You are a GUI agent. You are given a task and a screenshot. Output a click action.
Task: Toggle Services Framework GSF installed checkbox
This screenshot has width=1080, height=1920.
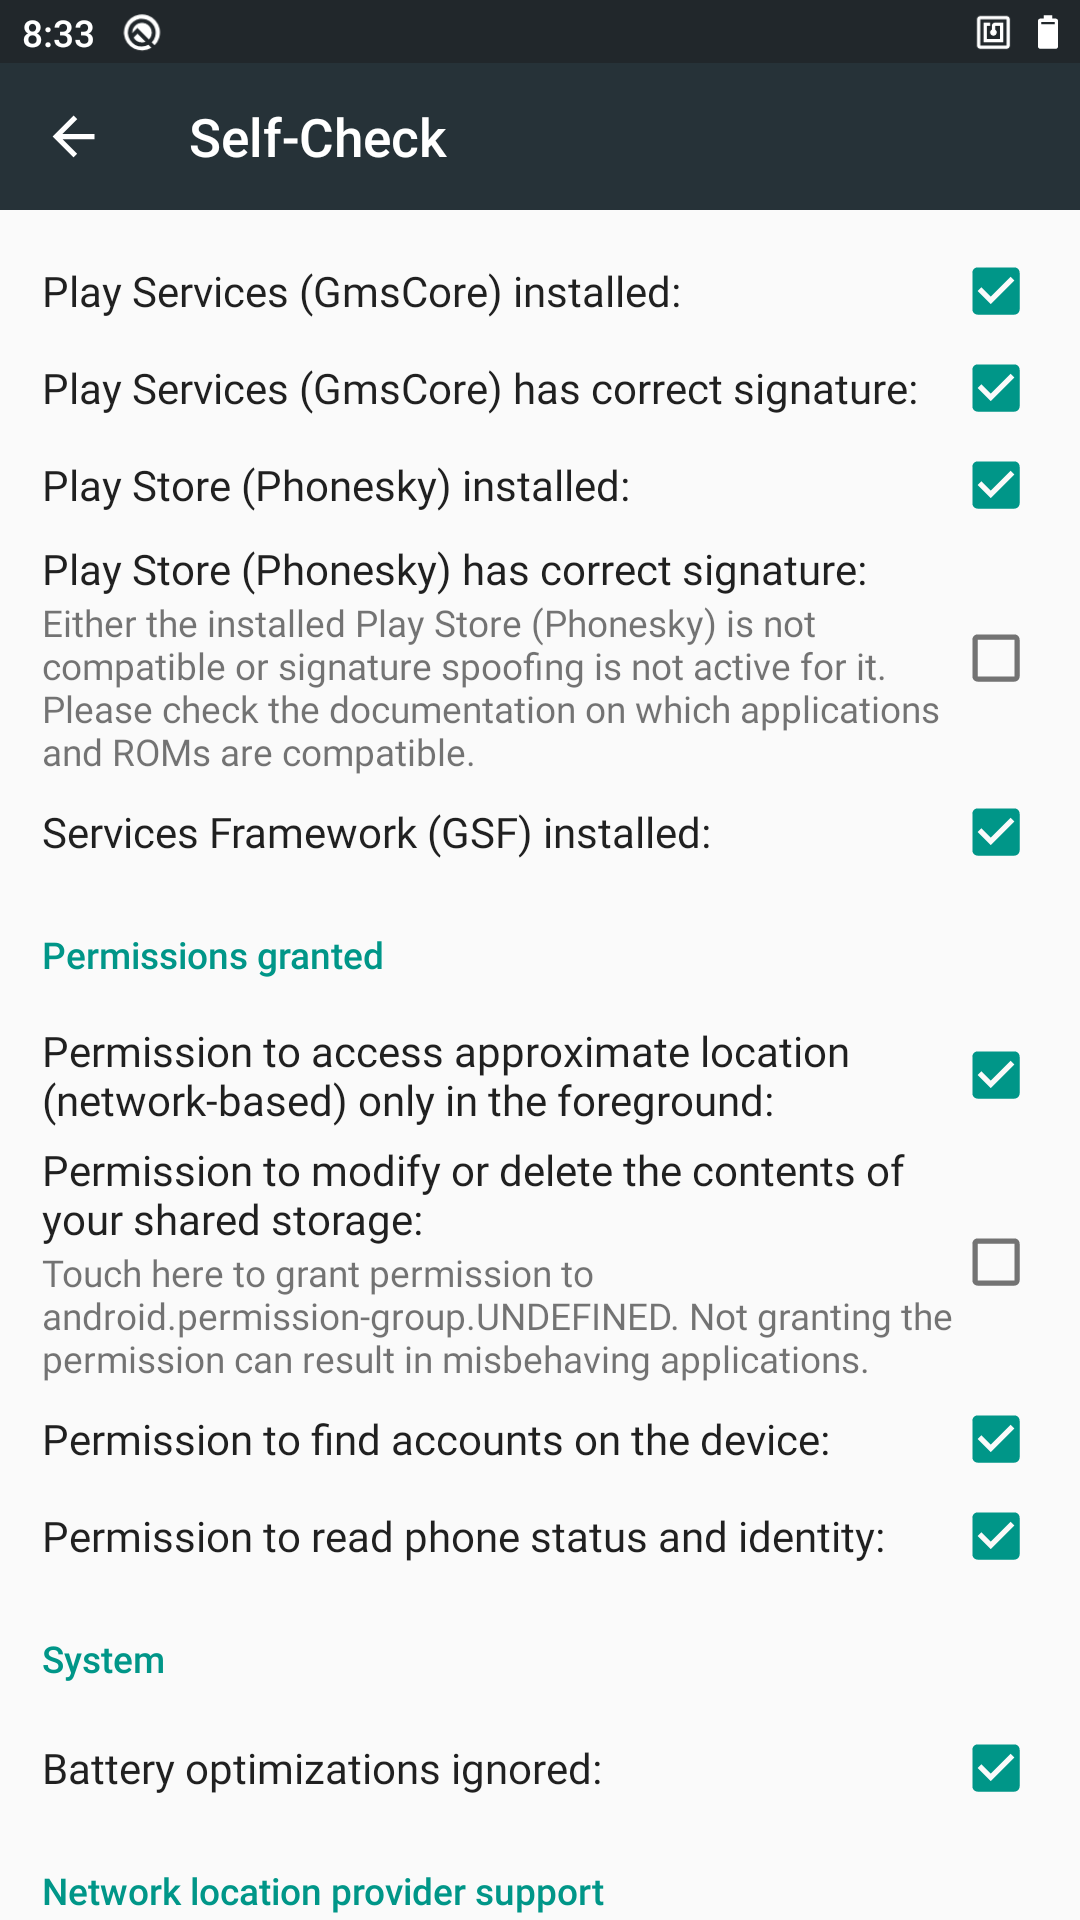996,832
